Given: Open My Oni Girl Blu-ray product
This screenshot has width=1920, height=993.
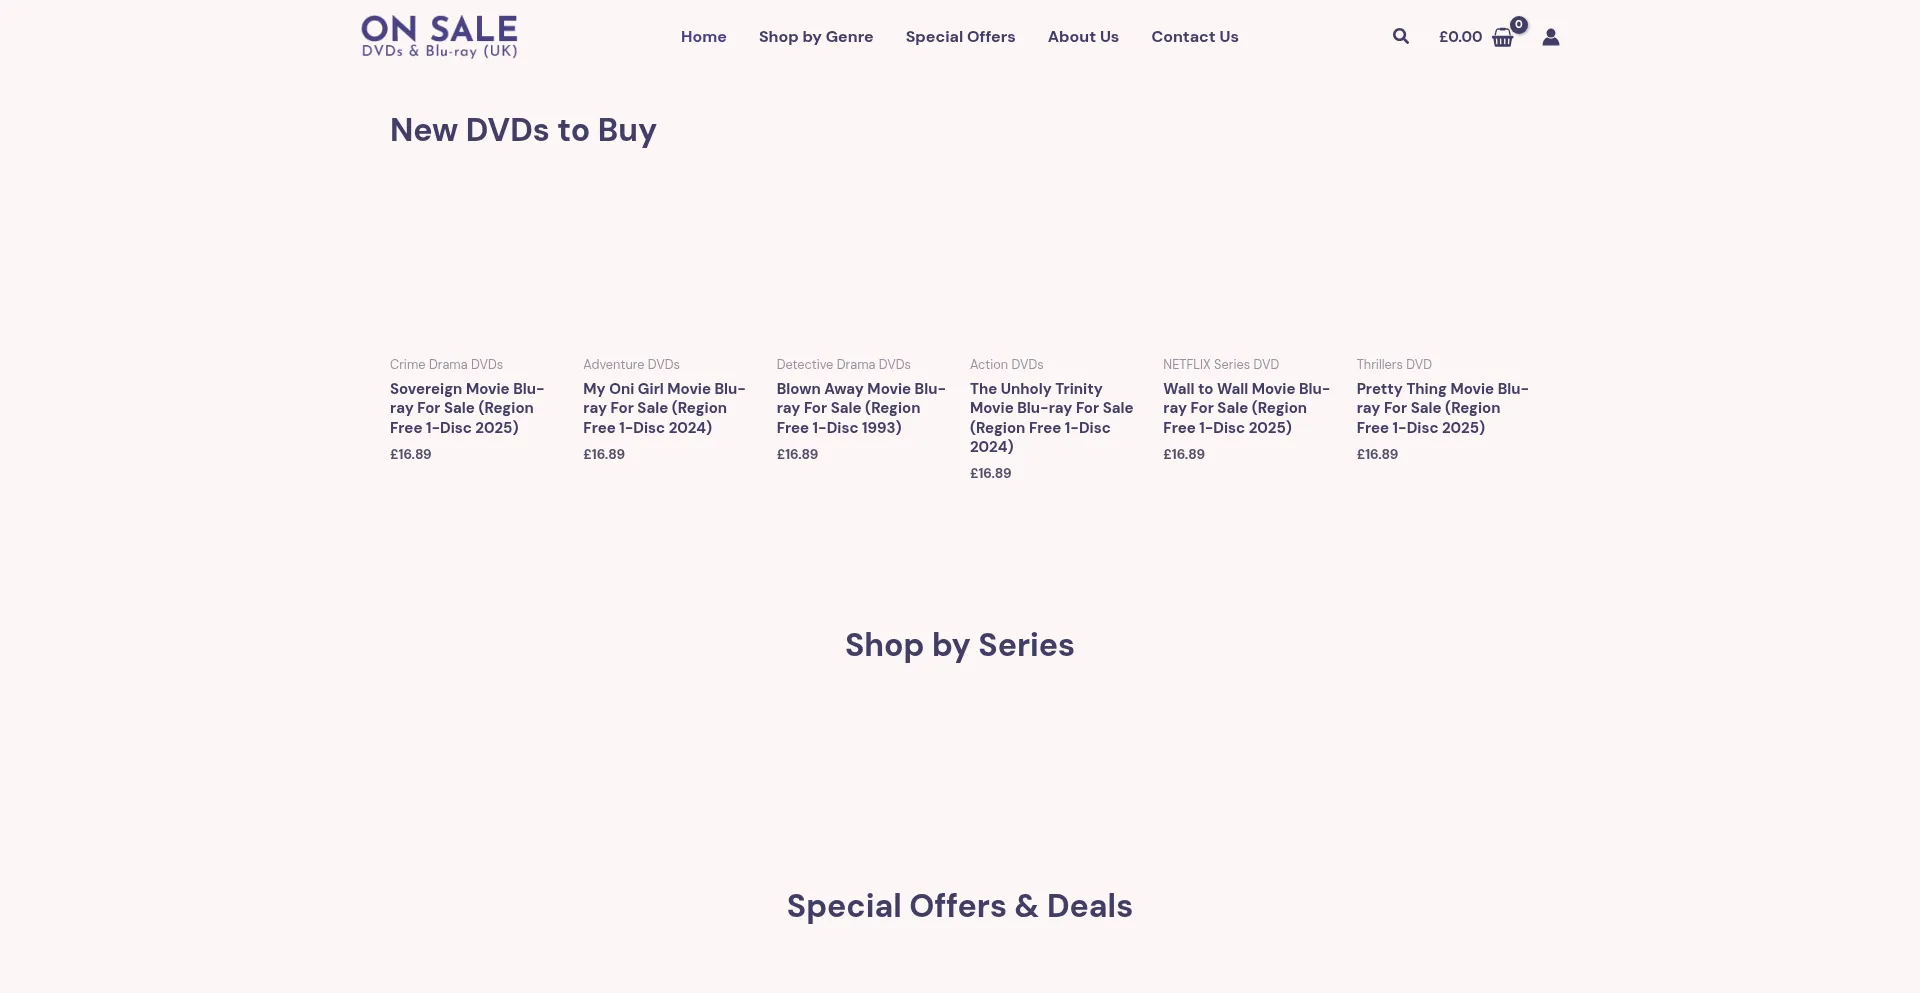Looking at the screenshot, I should [664, 408].
